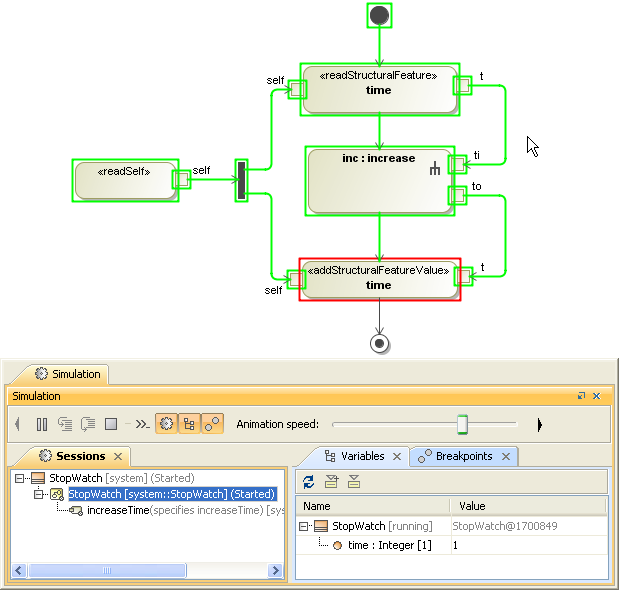The width and height of the screenshot is (621, 592).
Task: Collapse the StopWatch system::StopWatch child node
Action: click(40, 494)
